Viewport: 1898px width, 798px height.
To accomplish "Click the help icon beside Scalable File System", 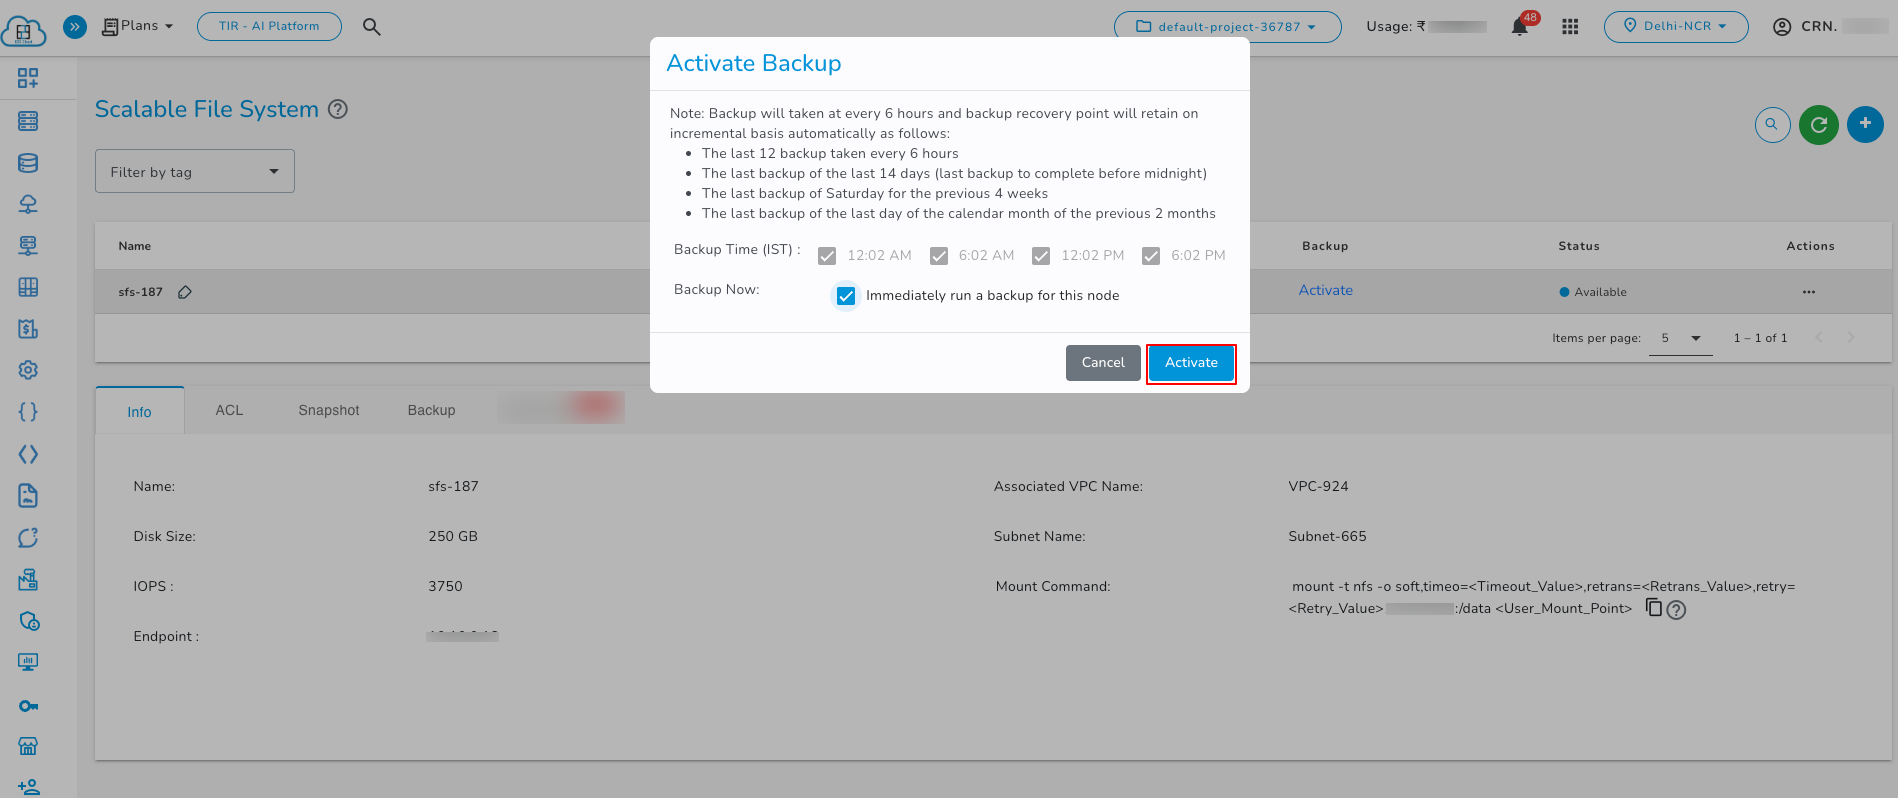I will [x=338, y=110].
